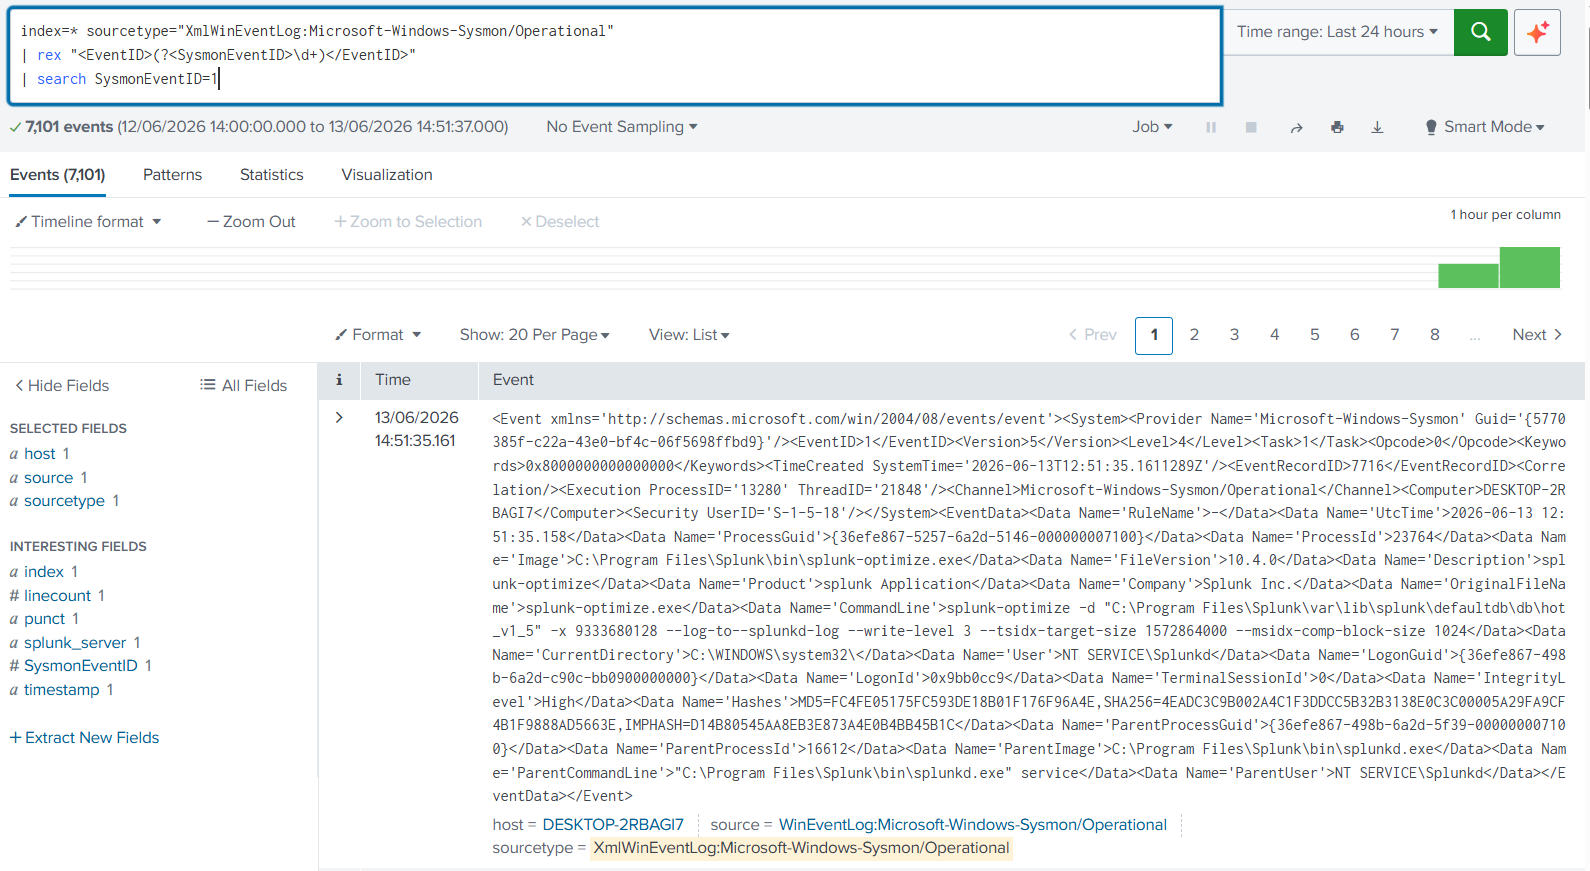Open the timestamp interesting field
The height and width of the screenshot is (871, 1590).
62,690
